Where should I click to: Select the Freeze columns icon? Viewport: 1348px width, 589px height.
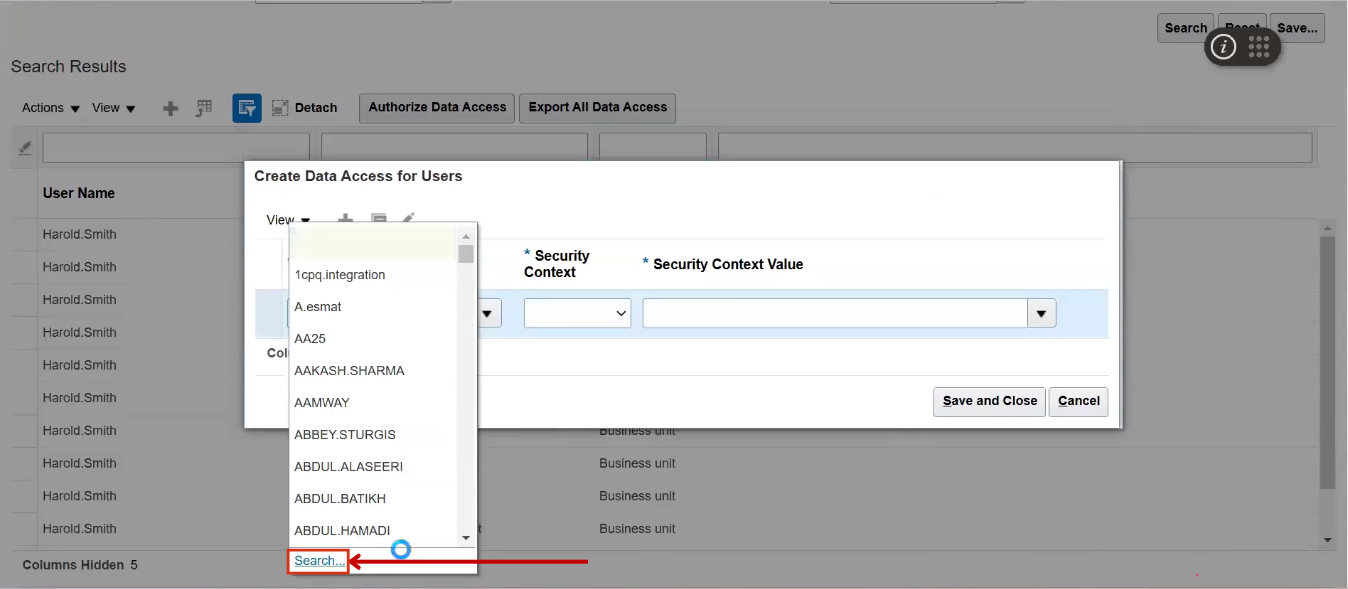[203, 107]
